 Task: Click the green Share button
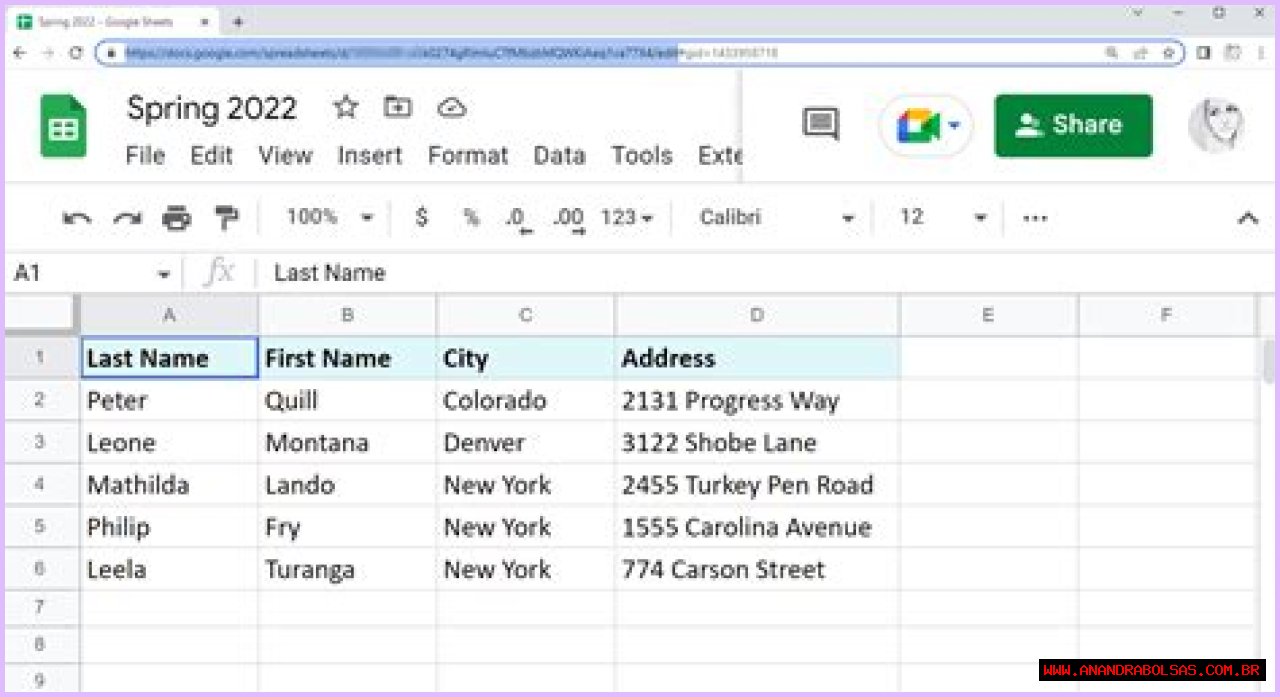[1072, 126]
